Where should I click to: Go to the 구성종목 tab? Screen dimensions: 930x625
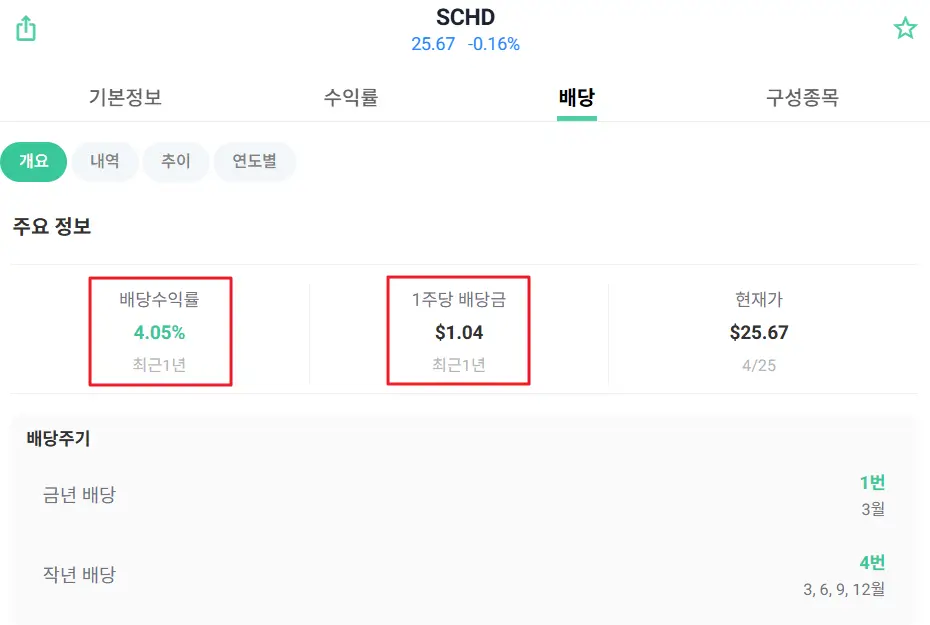[x=802, y=98]
